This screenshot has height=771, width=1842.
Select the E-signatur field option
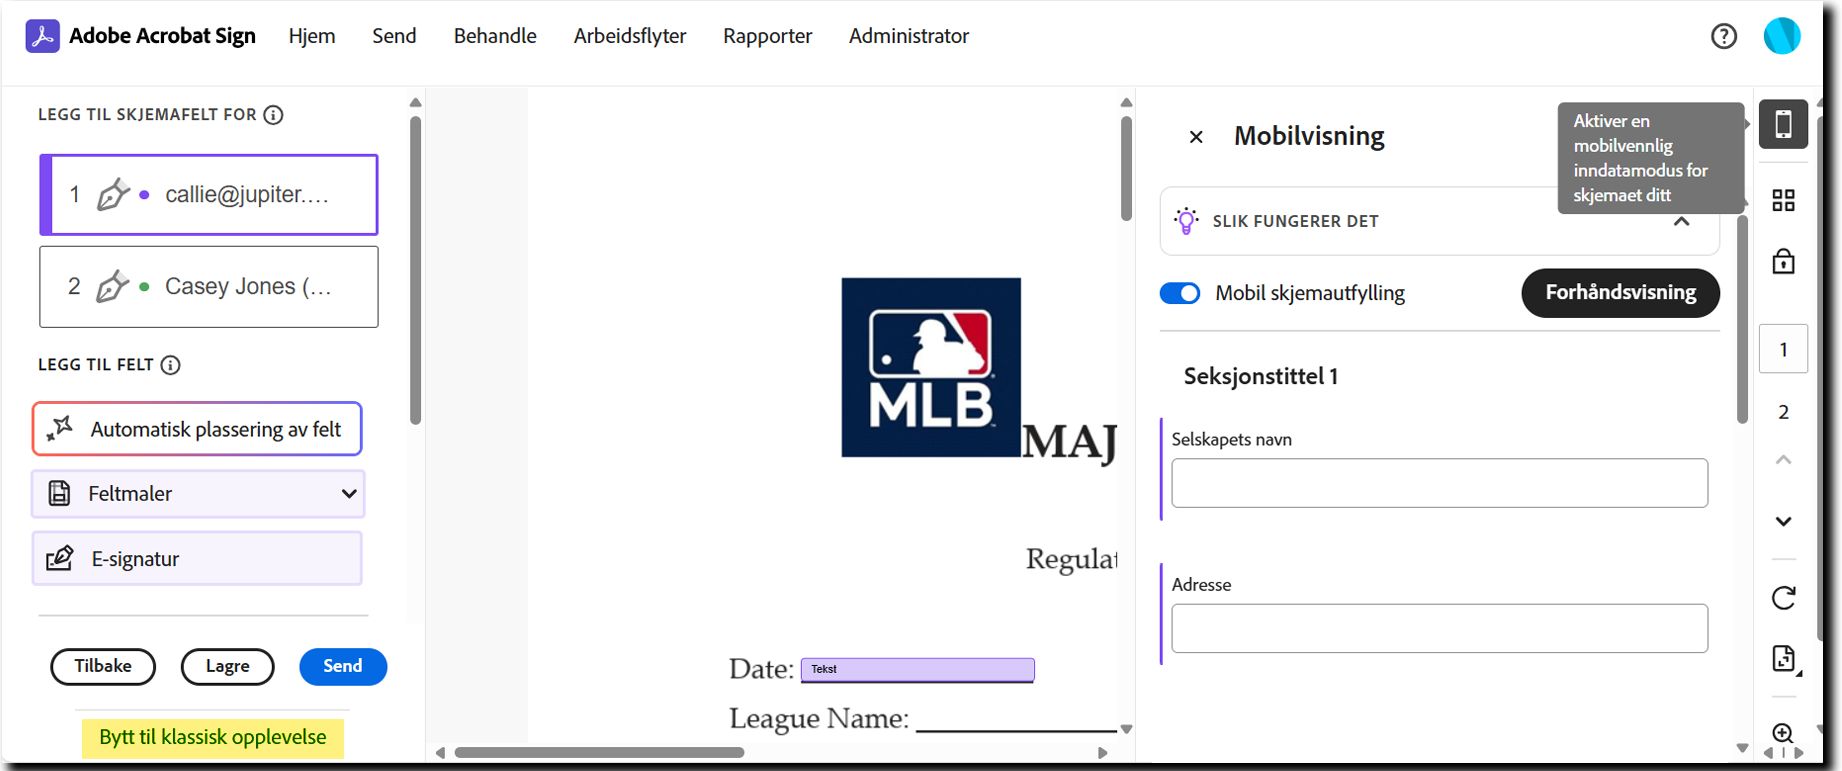click(x=197, y=558)
